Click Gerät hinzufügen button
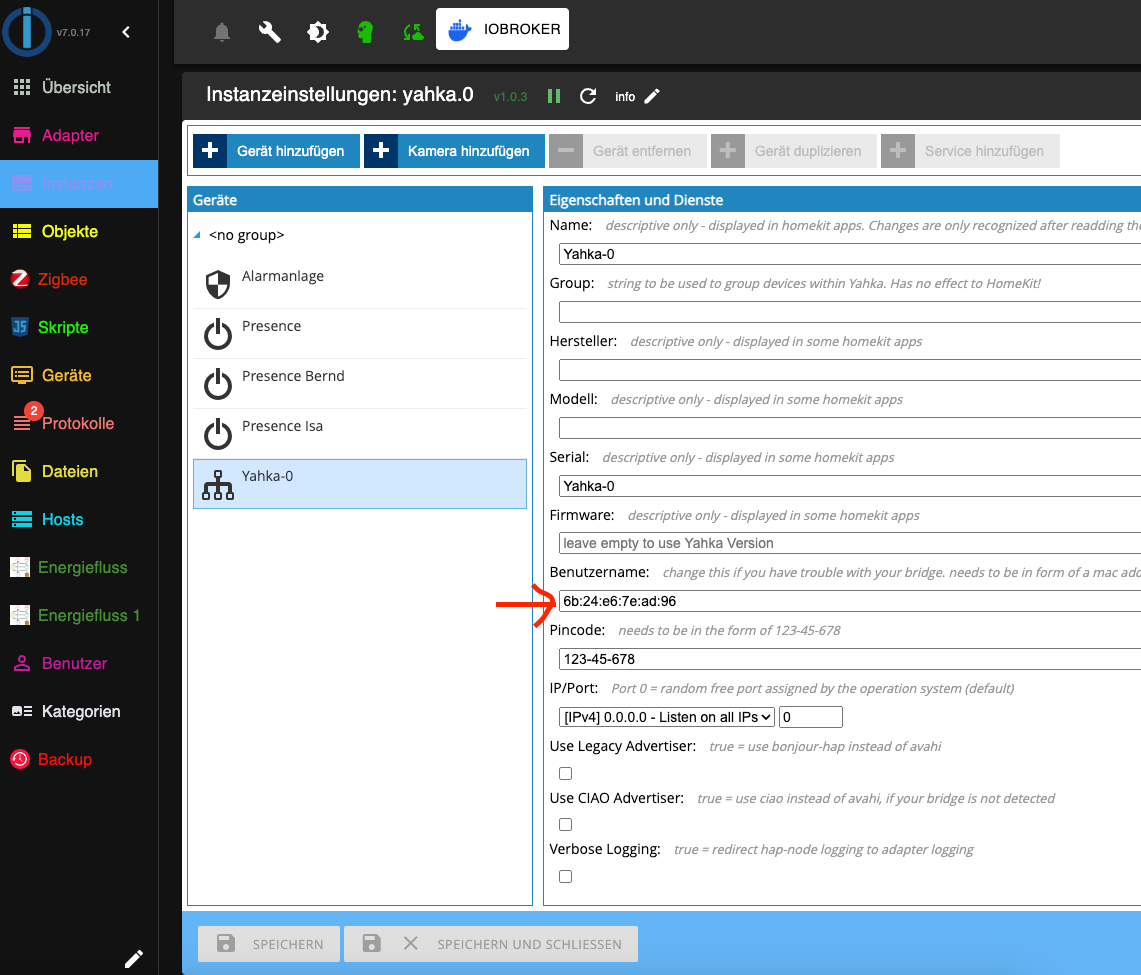This screenshot has height=975, width=1141. [277, 151]
